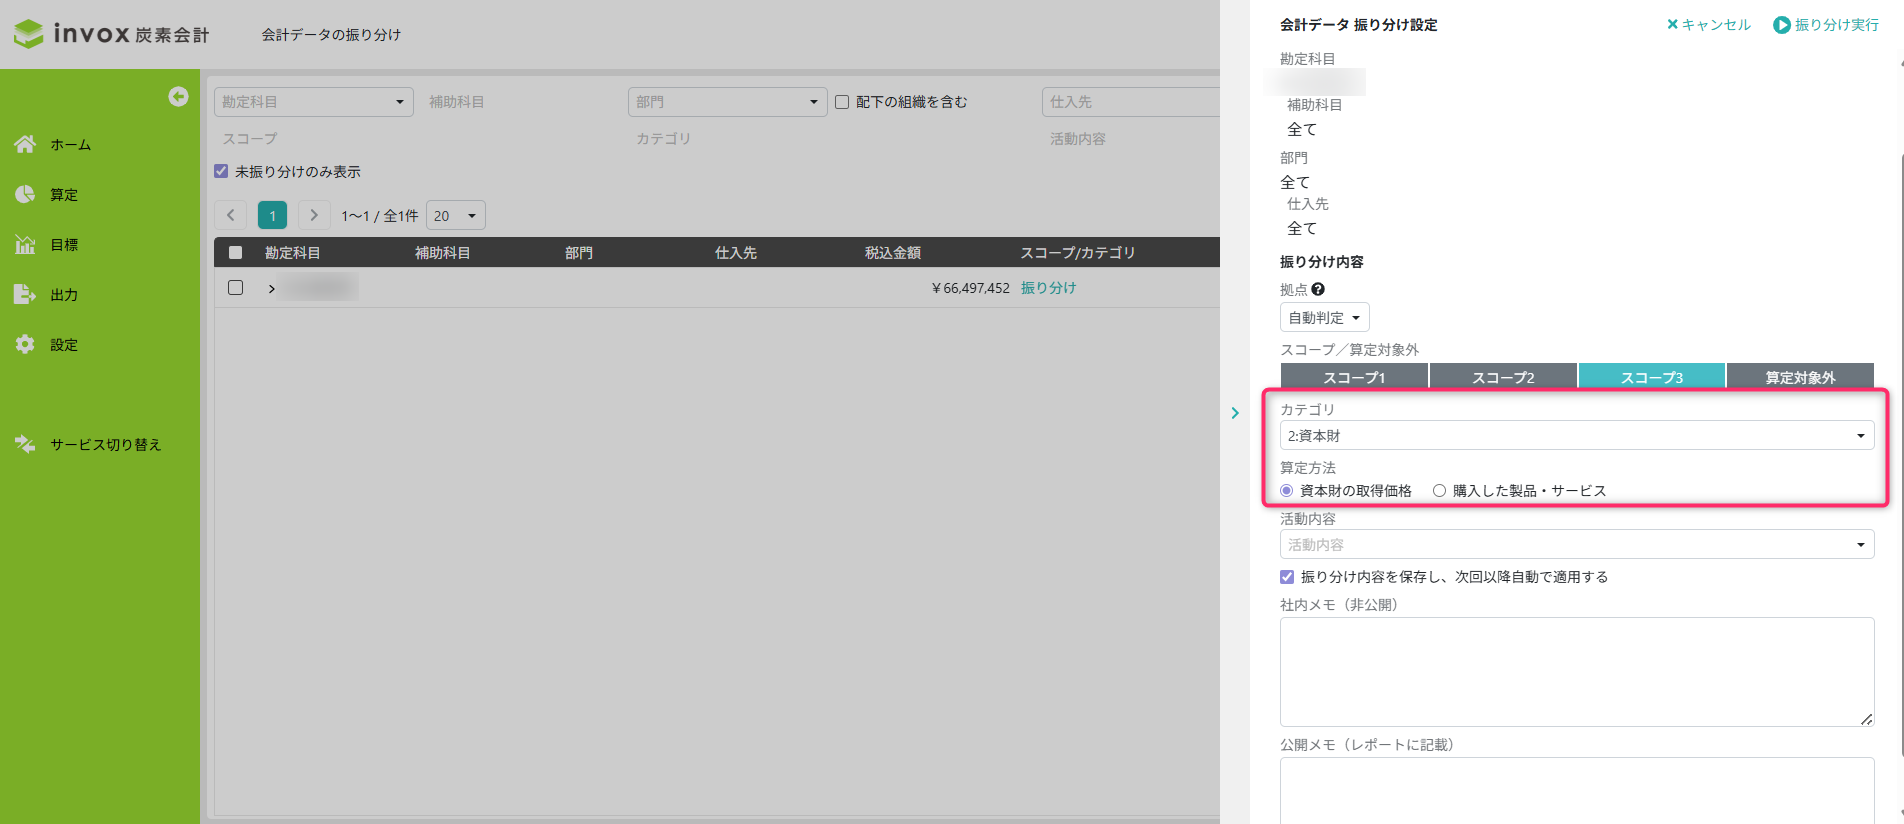1904x824 pixels.
Task: Click into the 社内メモ text area
Action: pos(1576,671)
